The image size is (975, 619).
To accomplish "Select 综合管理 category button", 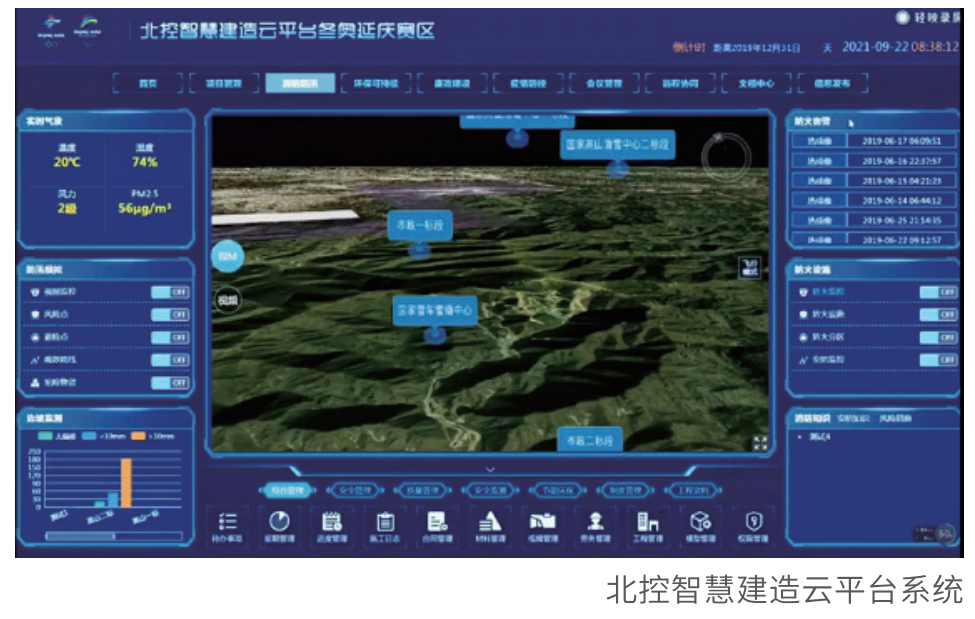I will [287, 490].
